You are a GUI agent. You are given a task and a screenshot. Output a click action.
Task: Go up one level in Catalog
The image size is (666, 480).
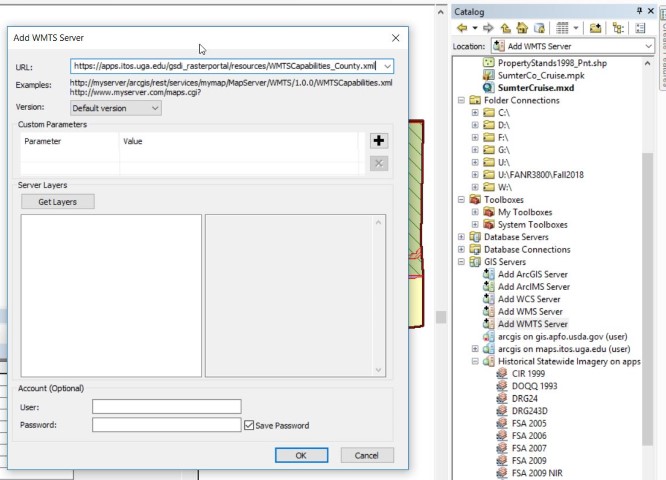click(505, 28)
